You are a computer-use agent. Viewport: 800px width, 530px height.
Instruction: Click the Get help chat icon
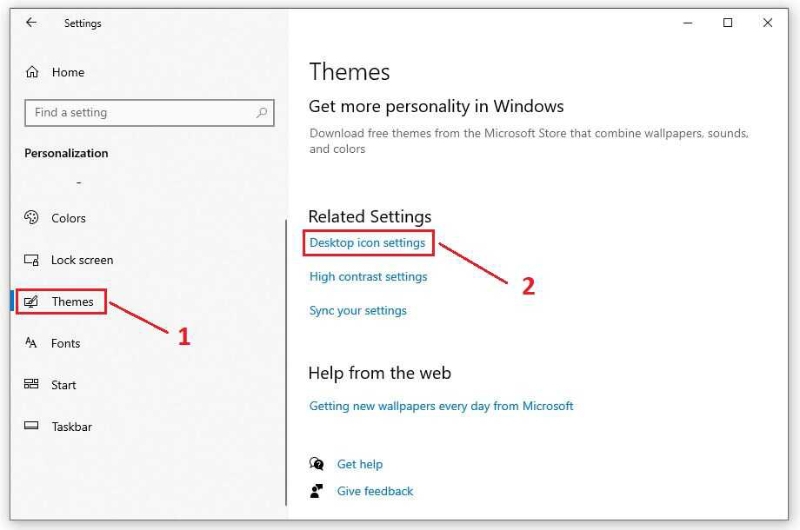pyautogui.click(x=316, y=463)
